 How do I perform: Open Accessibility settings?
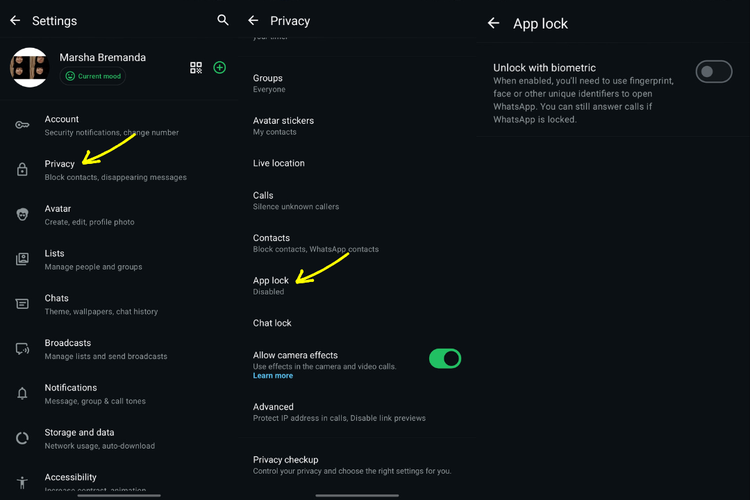pos(119,481)
